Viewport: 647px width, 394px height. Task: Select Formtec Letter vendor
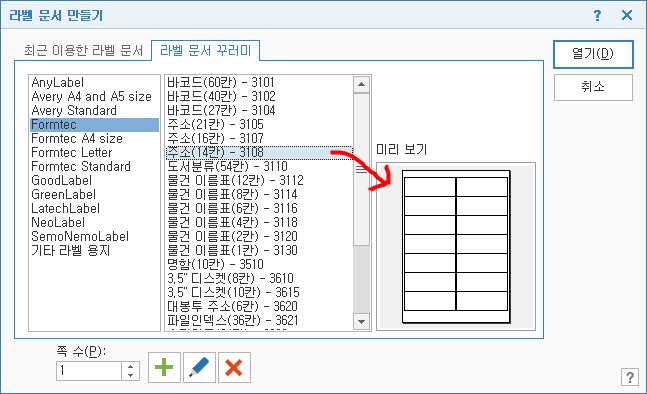(x=94, y=153)
